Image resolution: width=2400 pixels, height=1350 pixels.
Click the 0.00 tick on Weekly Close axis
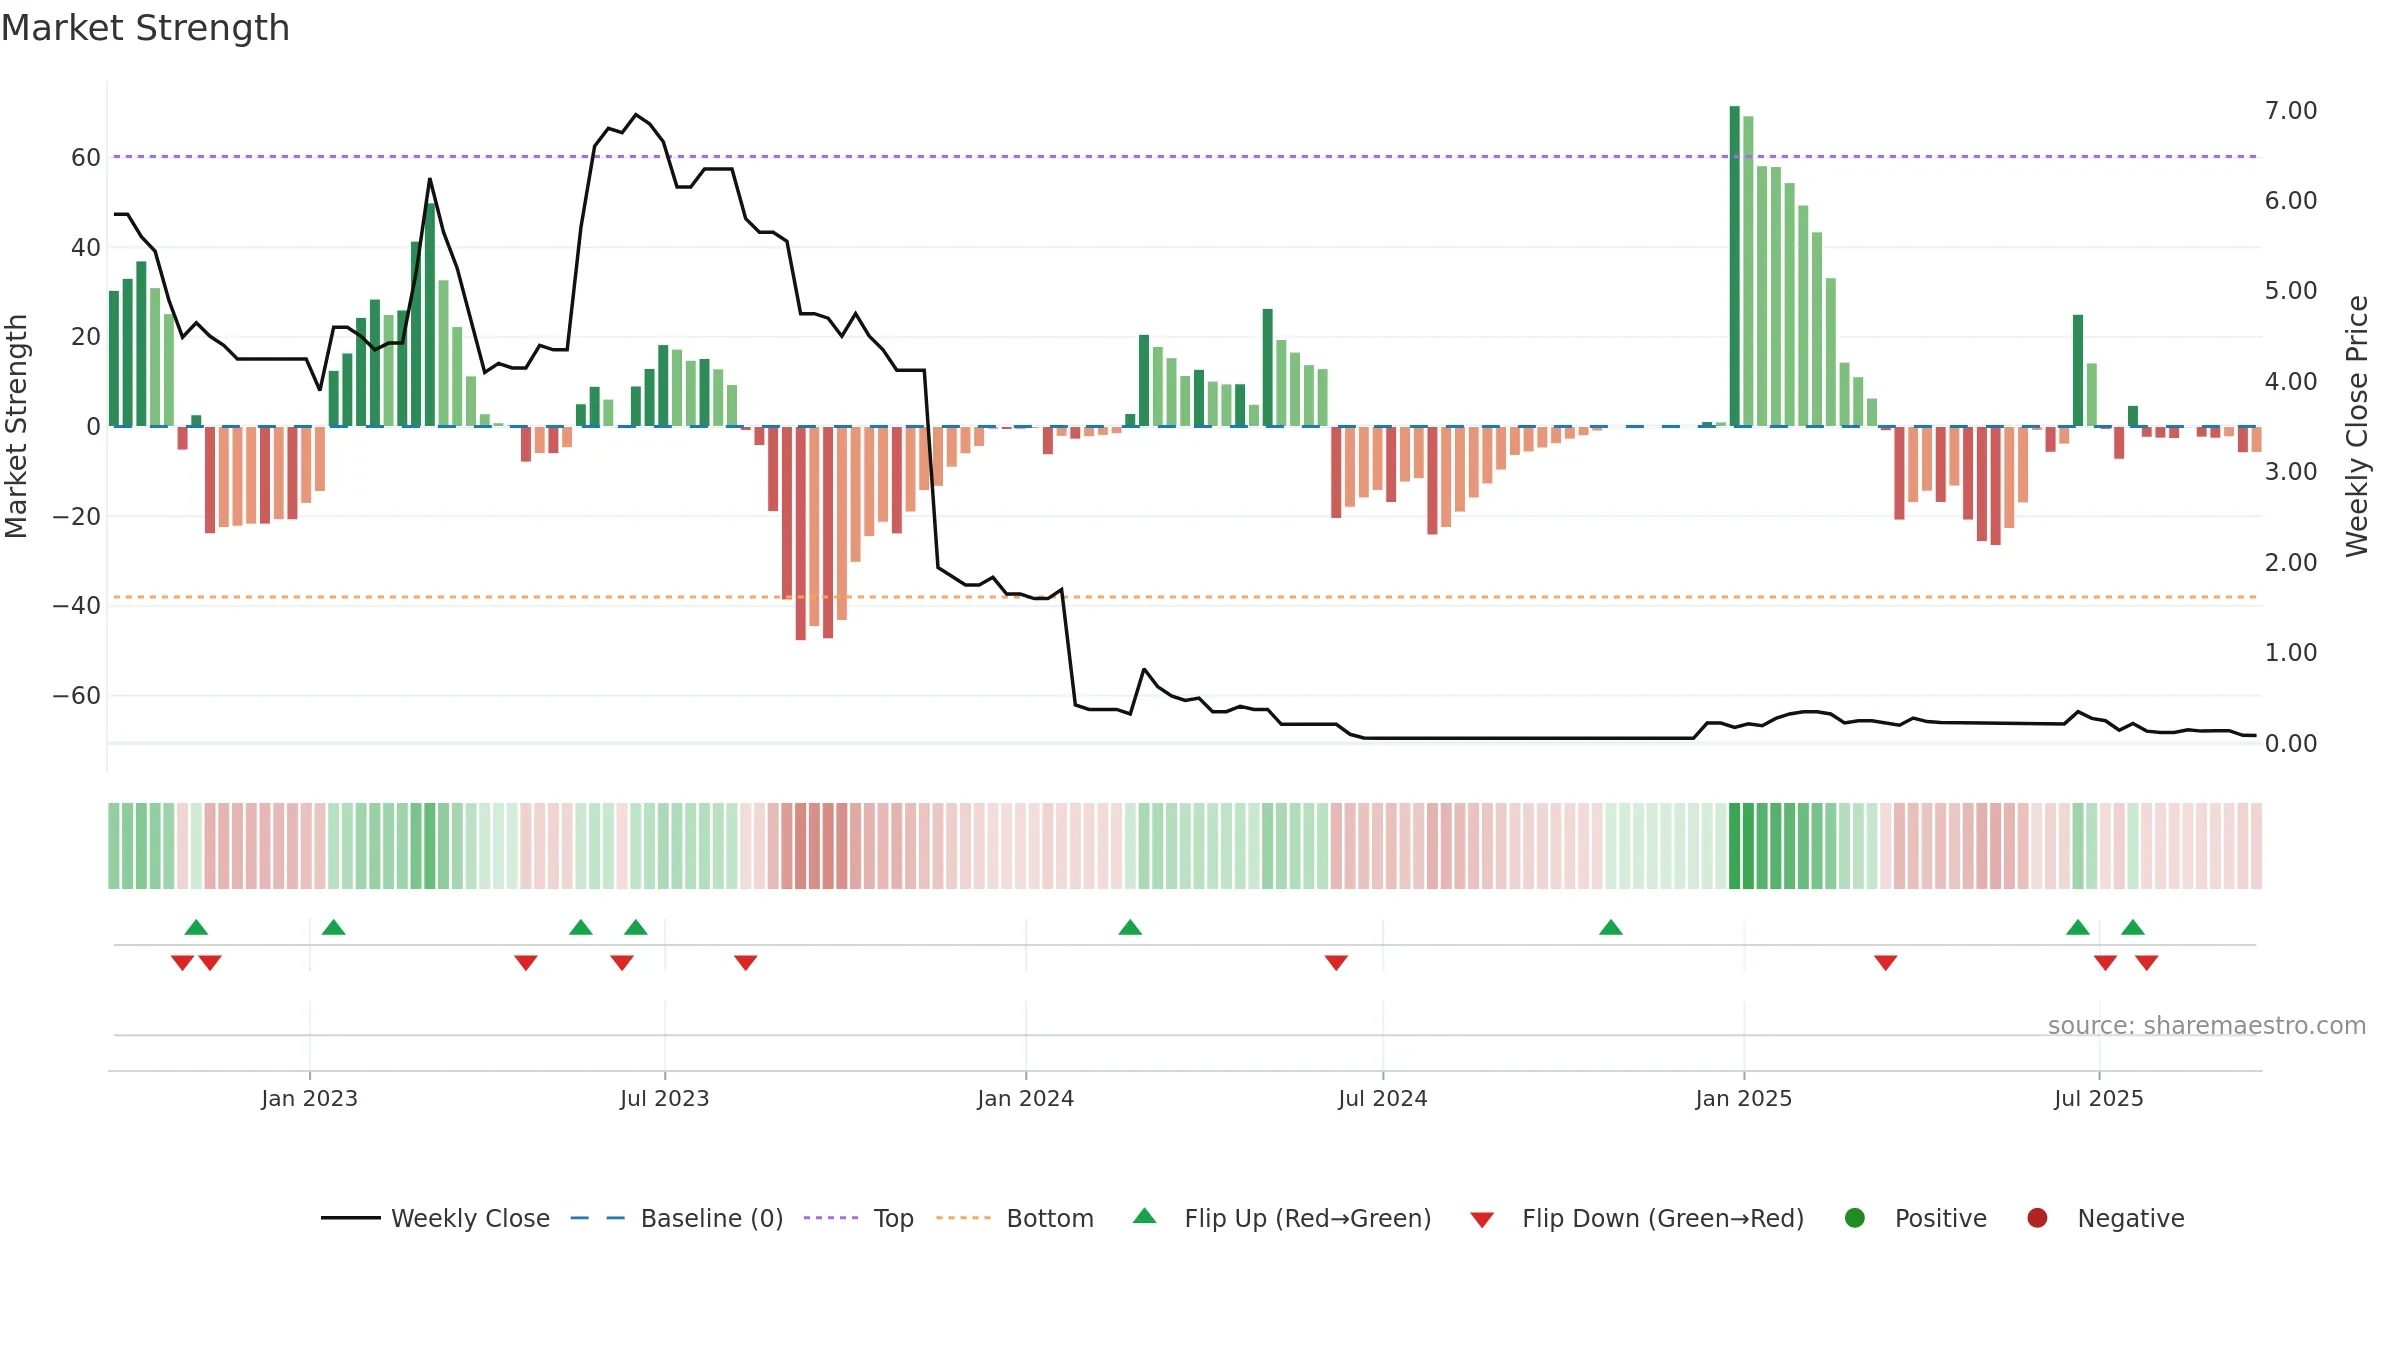(2291, 743)
